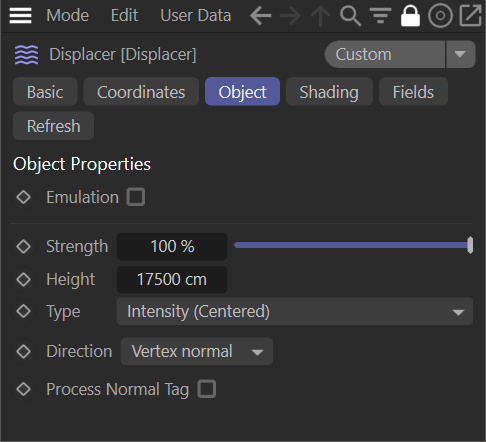
Task: Click the Displacer wave object icon
Action: (26, 55)
